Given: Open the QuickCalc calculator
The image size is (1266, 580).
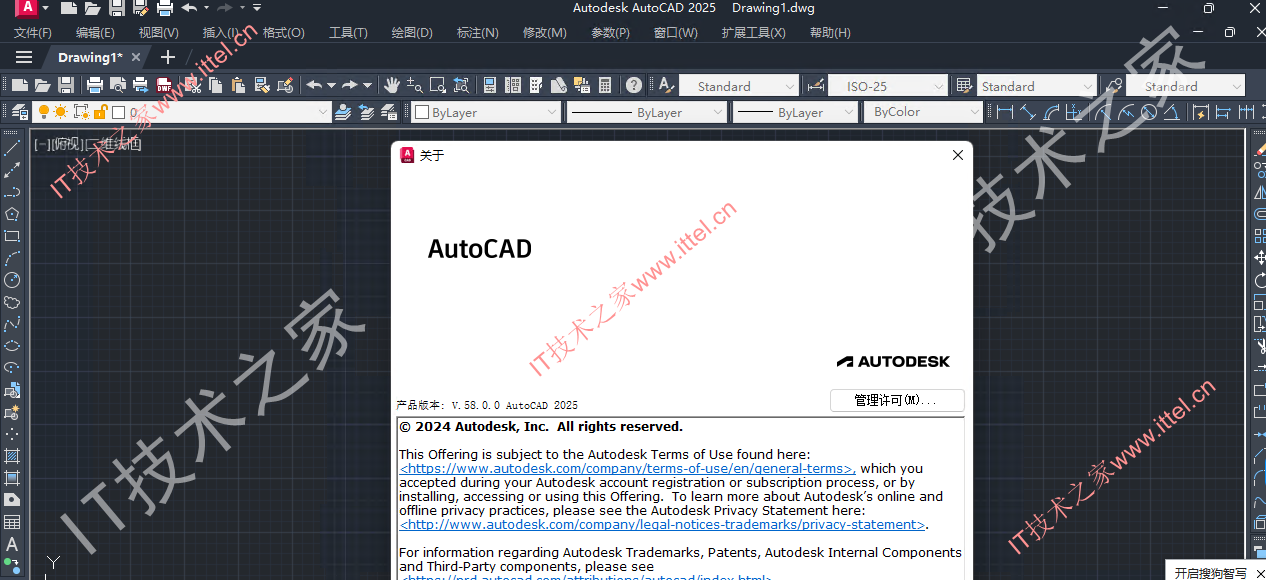Looking at the screenshot, I should (606, 85).
